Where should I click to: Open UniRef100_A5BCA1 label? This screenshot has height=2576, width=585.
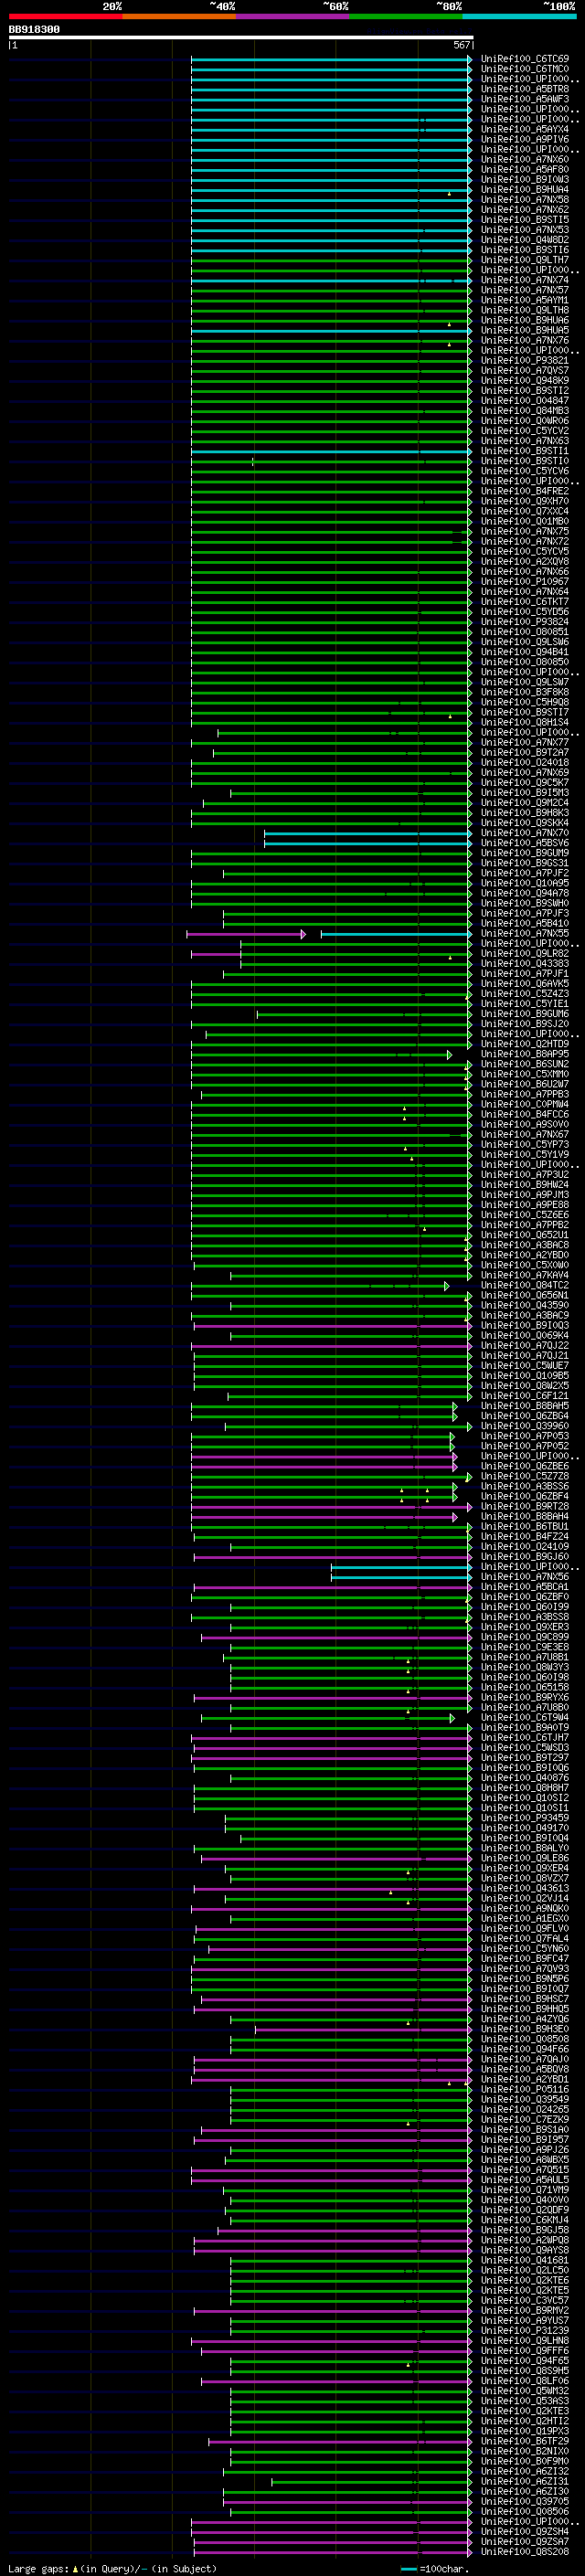[525, 1587]
